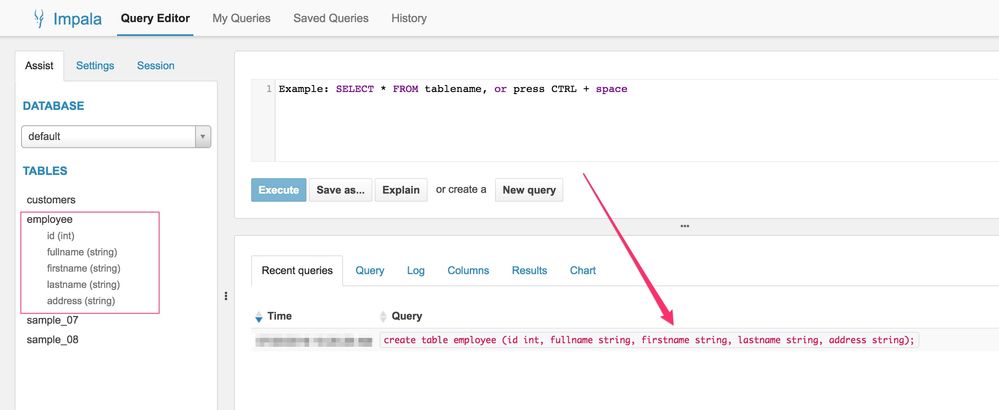The height and width of the screenshot is (410, 999).
Task: Switch to the Session tab
Action: (156, 66)
